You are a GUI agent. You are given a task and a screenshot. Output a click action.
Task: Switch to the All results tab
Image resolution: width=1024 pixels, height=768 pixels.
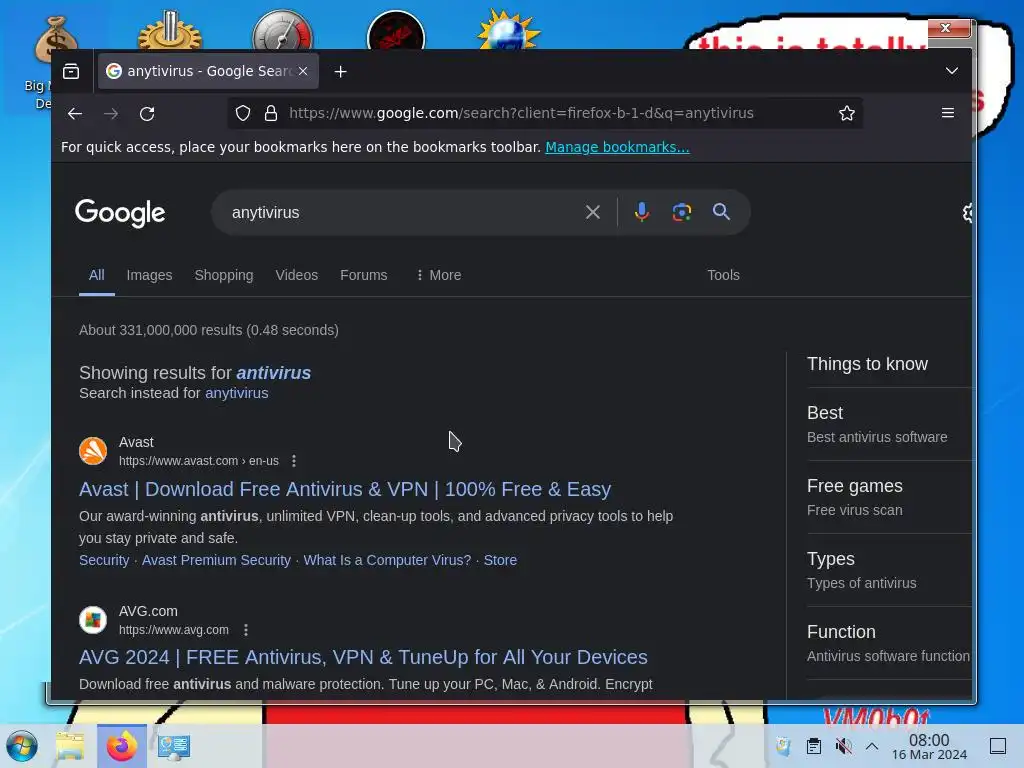[x=97, y=275]
